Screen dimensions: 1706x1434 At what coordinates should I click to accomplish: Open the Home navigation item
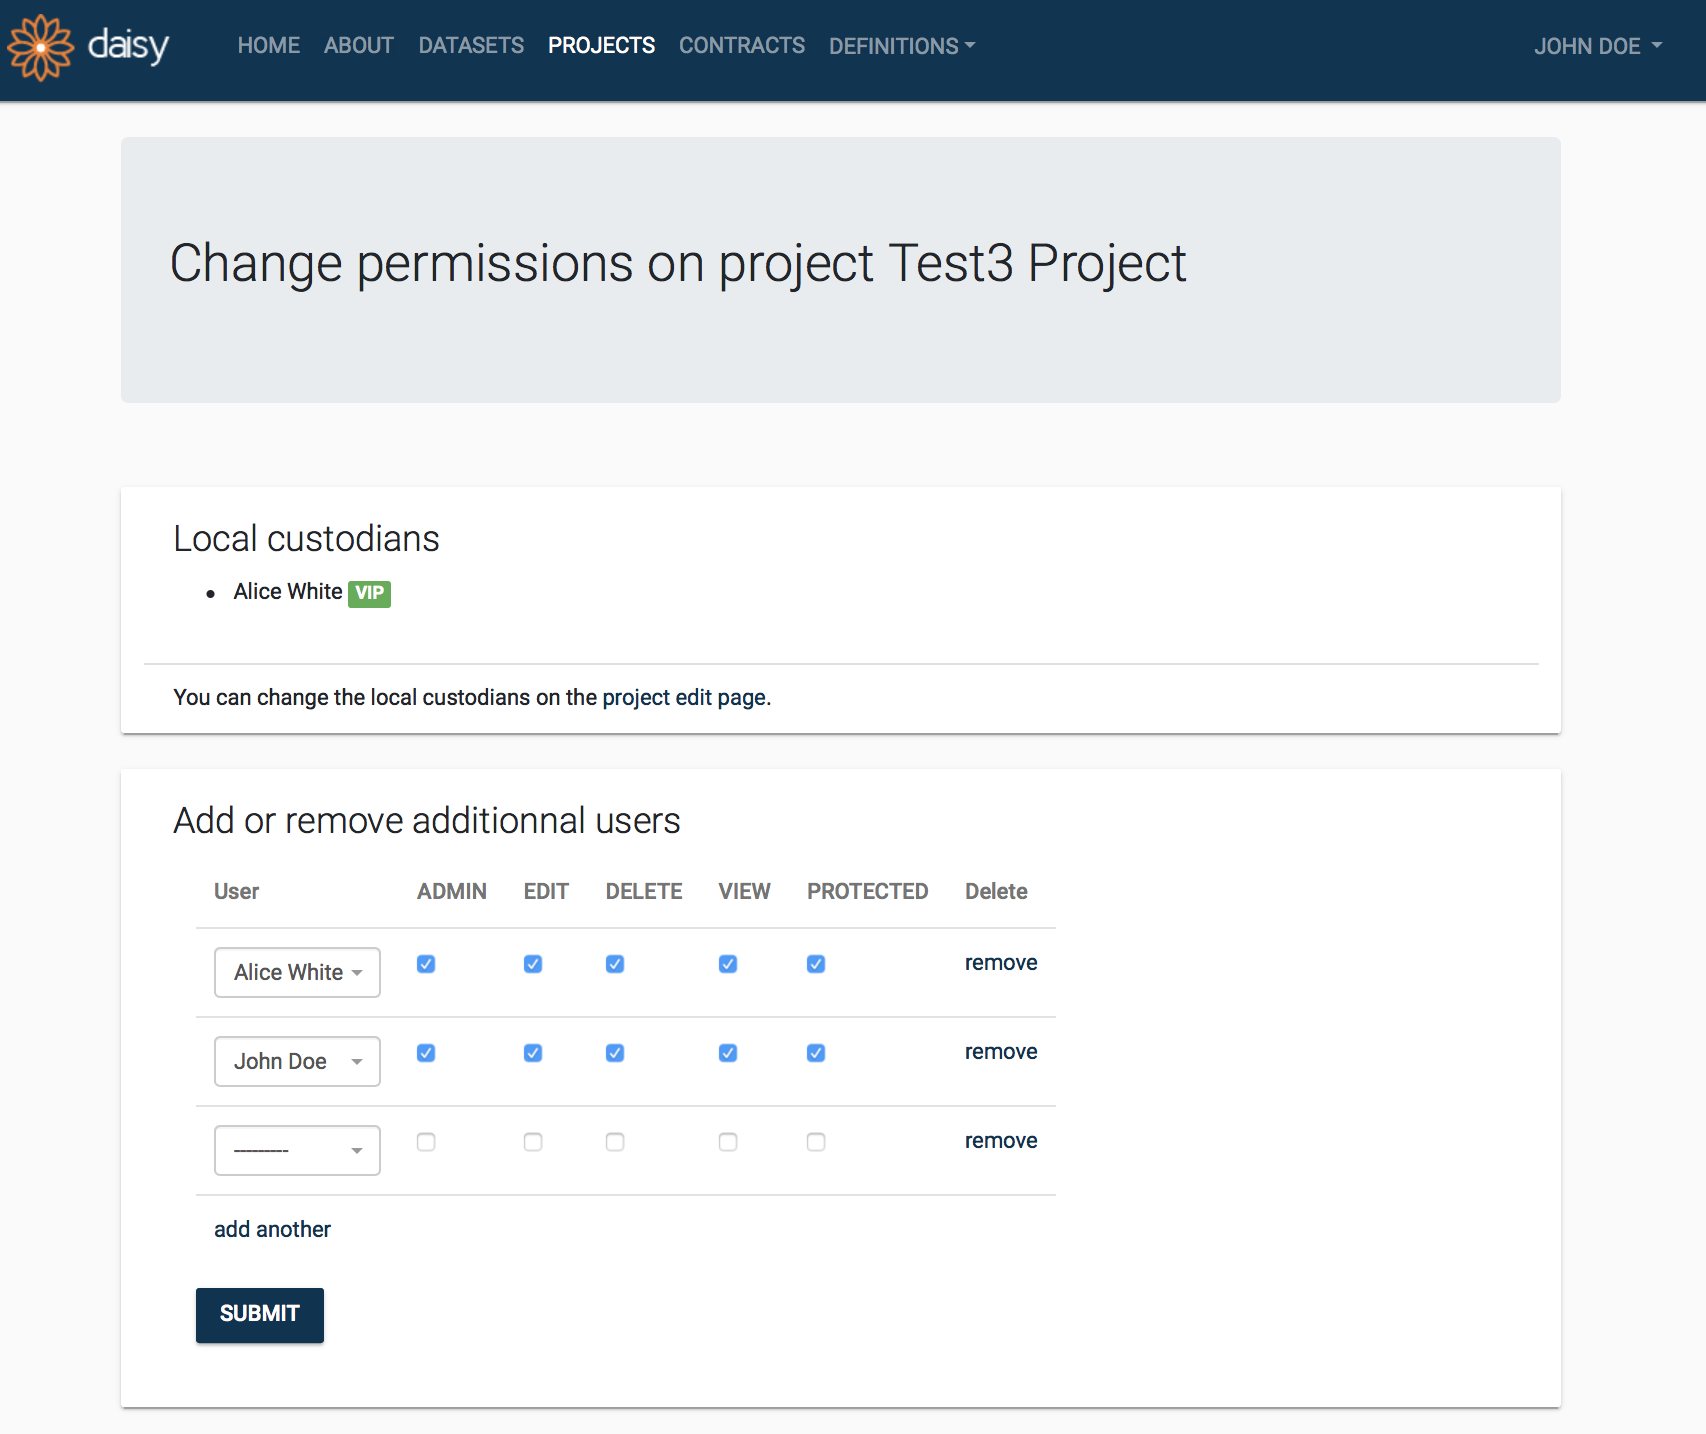tap(268, 46)
